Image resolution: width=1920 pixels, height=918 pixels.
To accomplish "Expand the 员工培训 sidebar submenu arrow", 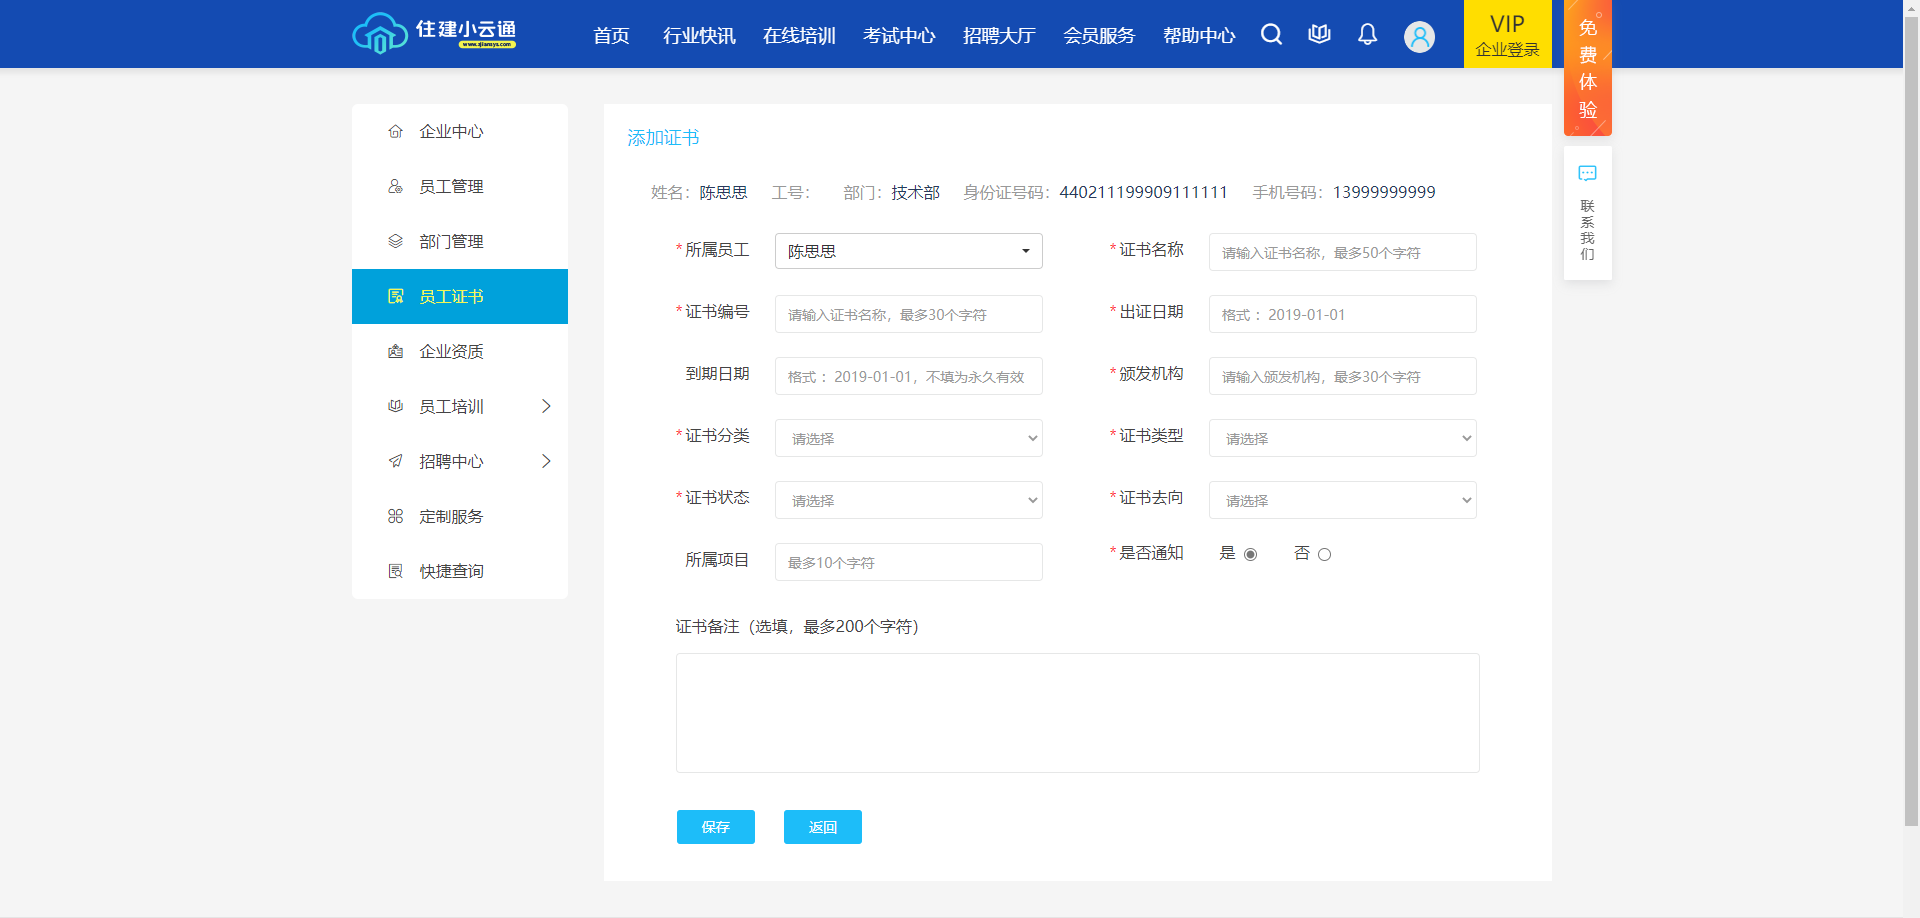I will (x=546, y=406).
